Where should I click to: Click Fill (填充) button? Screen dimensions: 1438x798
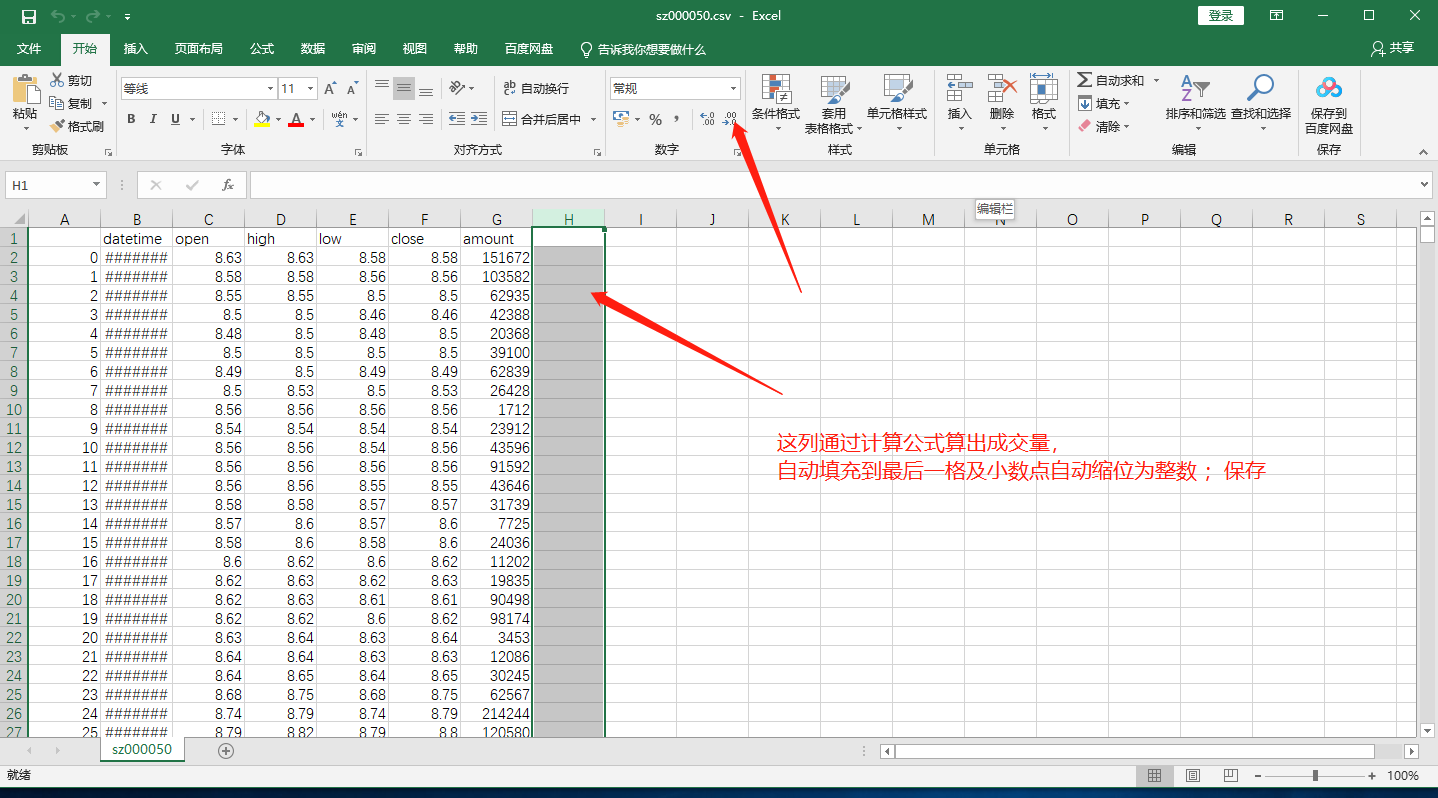point(1103,103)
